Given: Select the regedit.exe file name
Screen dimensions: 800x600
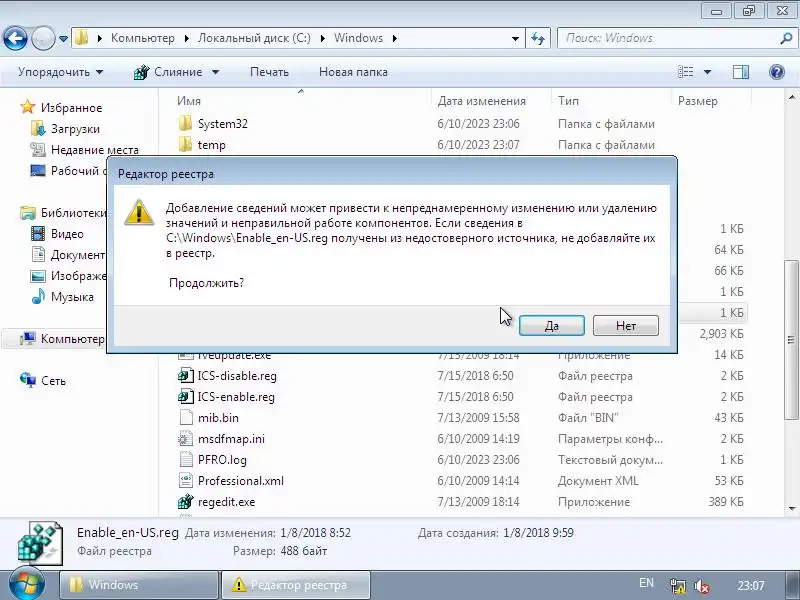Looking at the screenshot, I should (x=227, y=502).
